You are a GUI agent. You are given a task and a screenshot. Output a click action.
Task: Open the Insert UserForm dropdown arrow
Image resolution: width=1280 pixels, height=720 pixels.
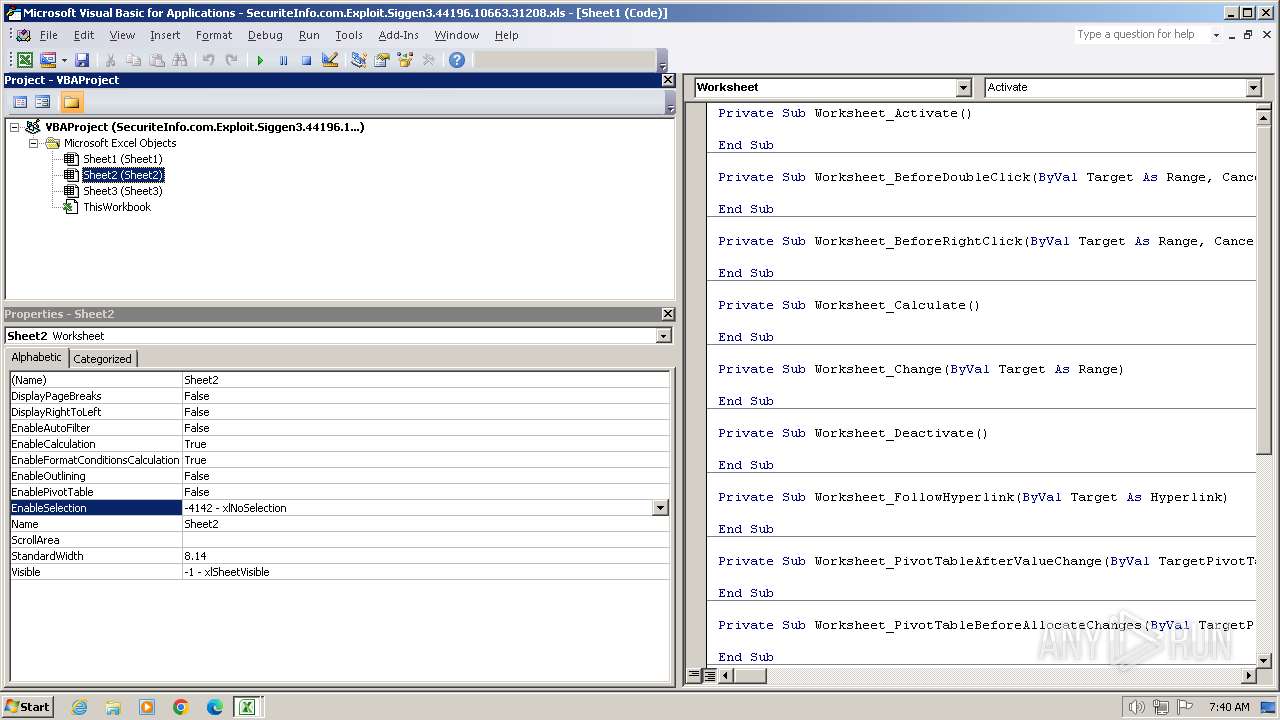(x=64, y=60)
